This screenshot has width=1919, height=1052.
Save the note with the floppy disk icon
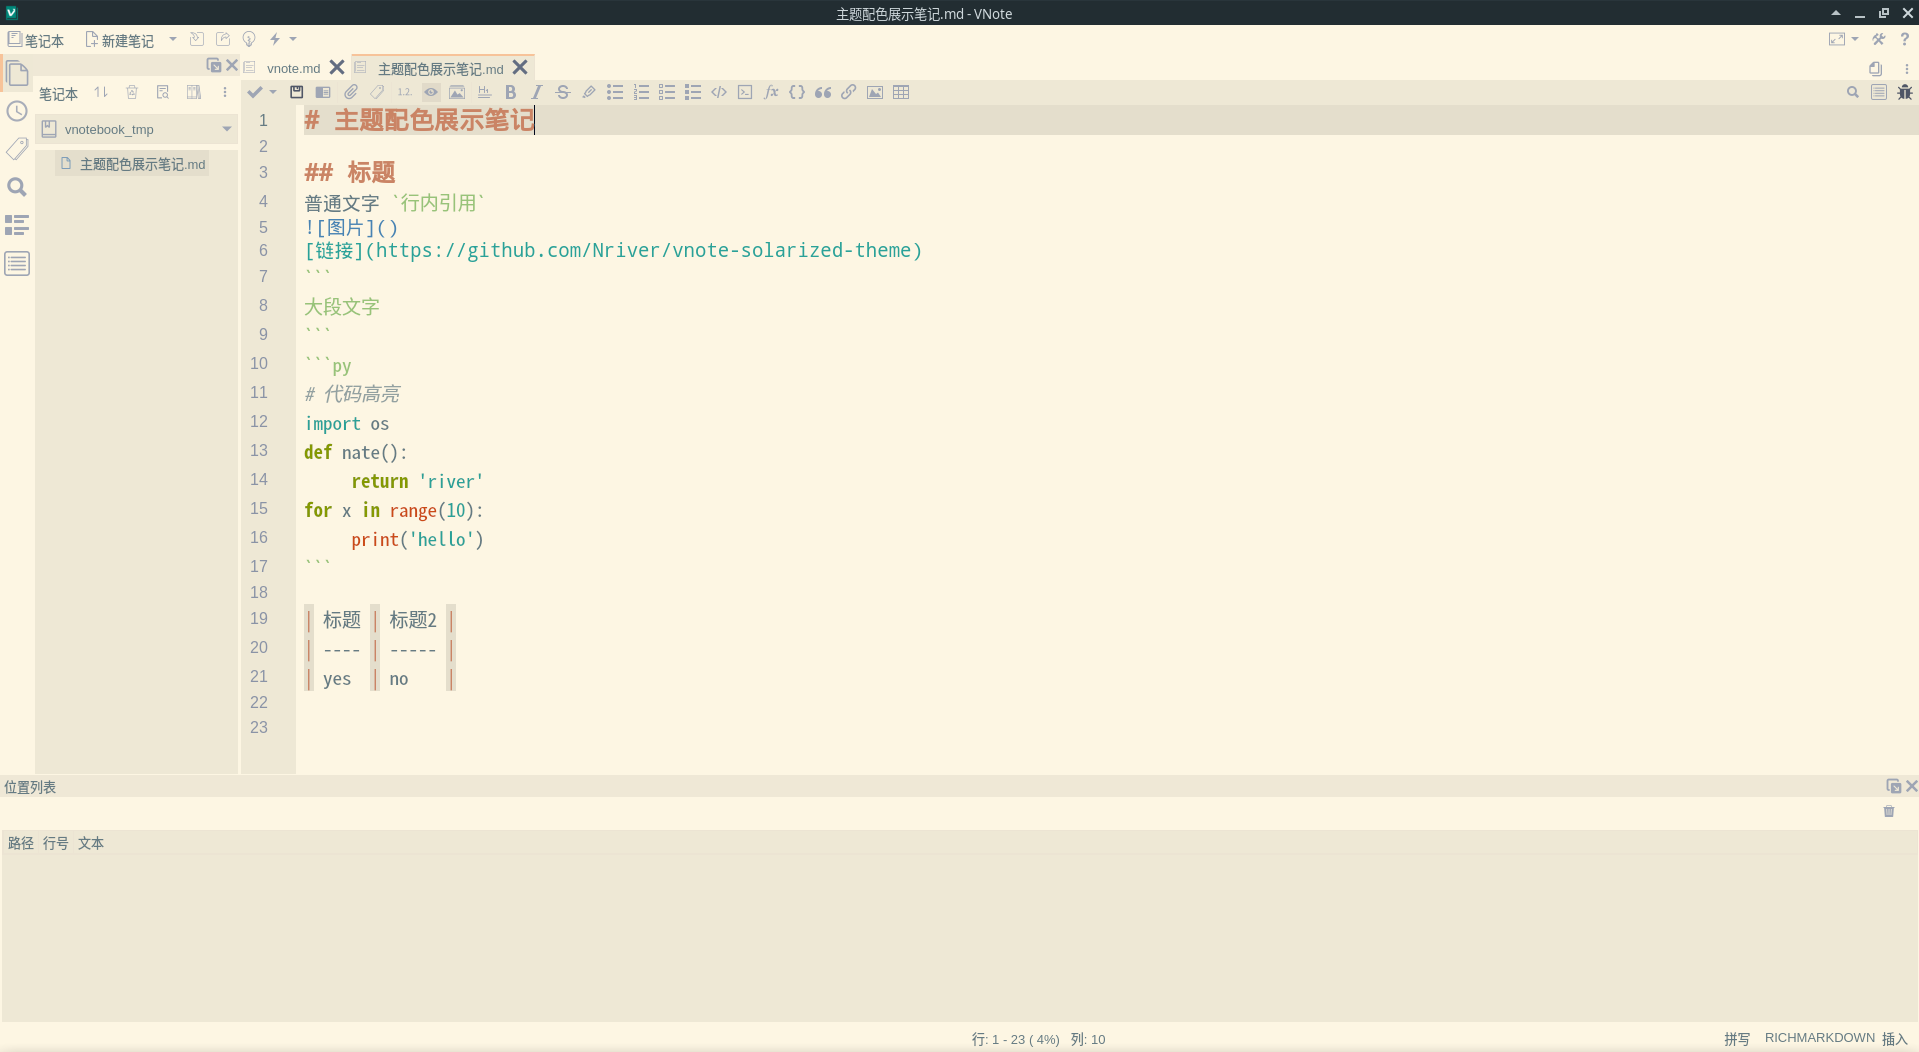[297, 92]
